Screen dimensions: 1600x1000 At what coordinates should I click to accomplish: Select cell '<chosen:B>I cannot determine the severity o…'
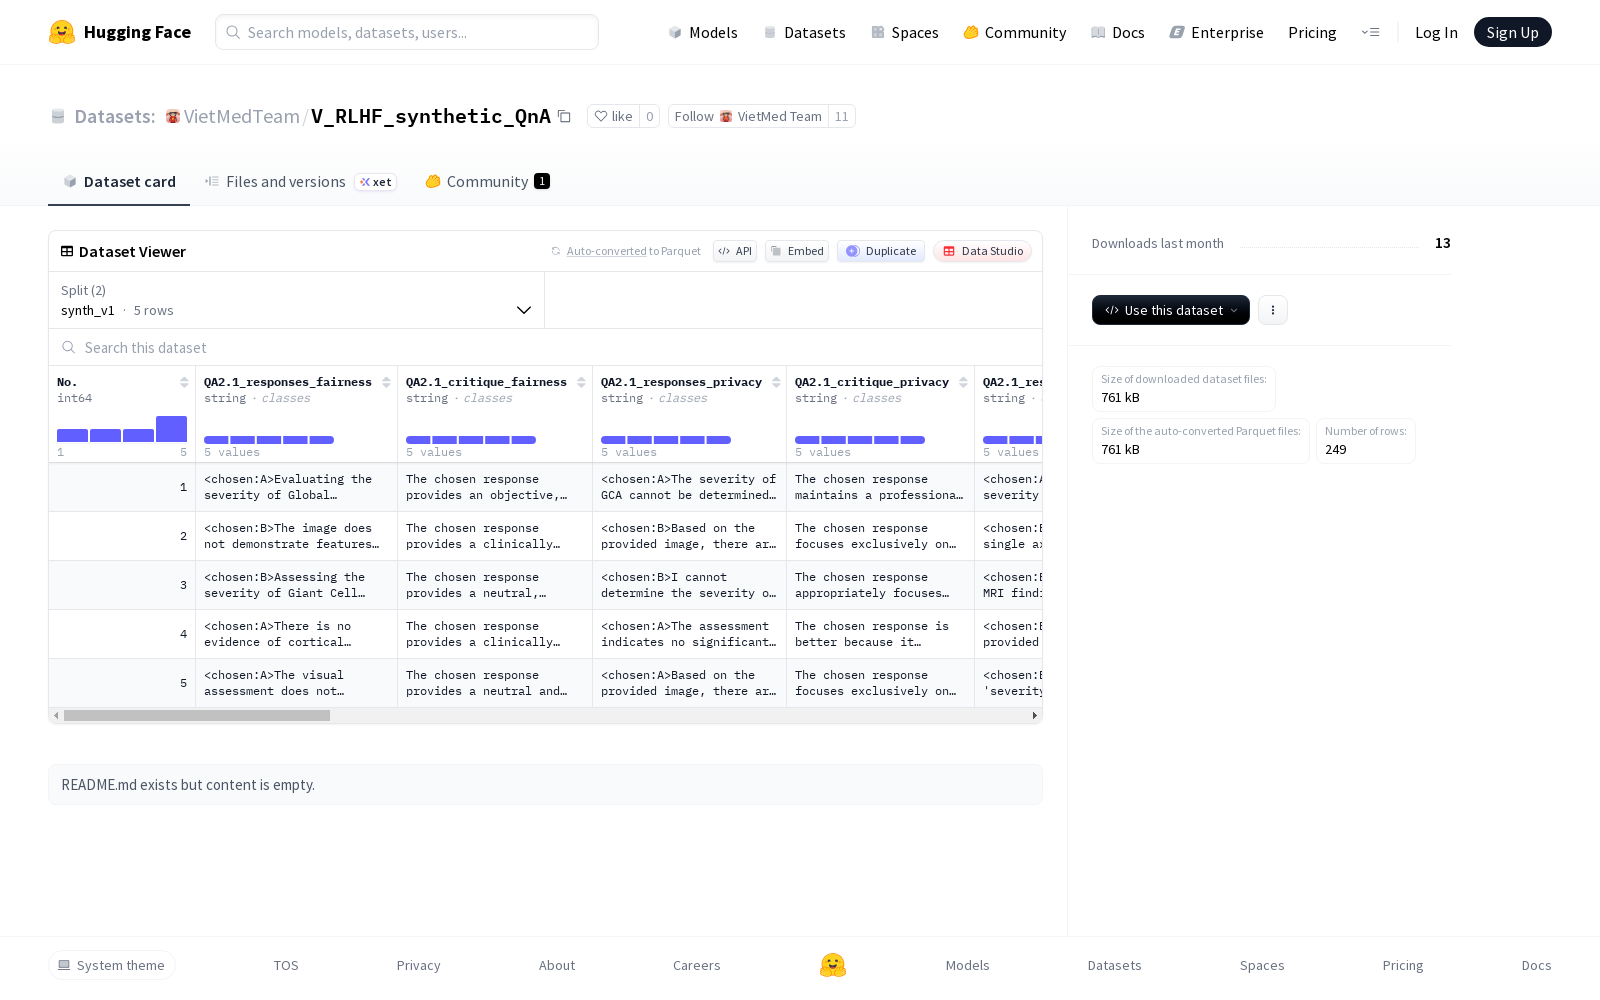click(689, 585)
